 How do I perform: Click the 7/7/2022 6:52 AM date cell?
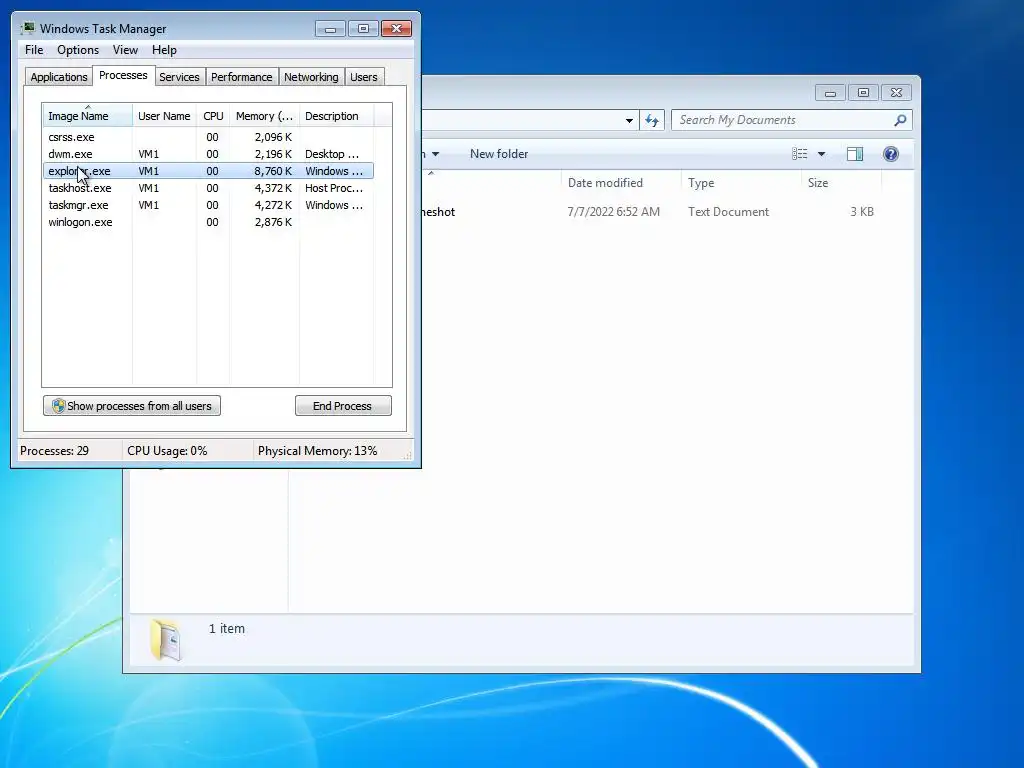pyautogui.click(x=613, y=212)
